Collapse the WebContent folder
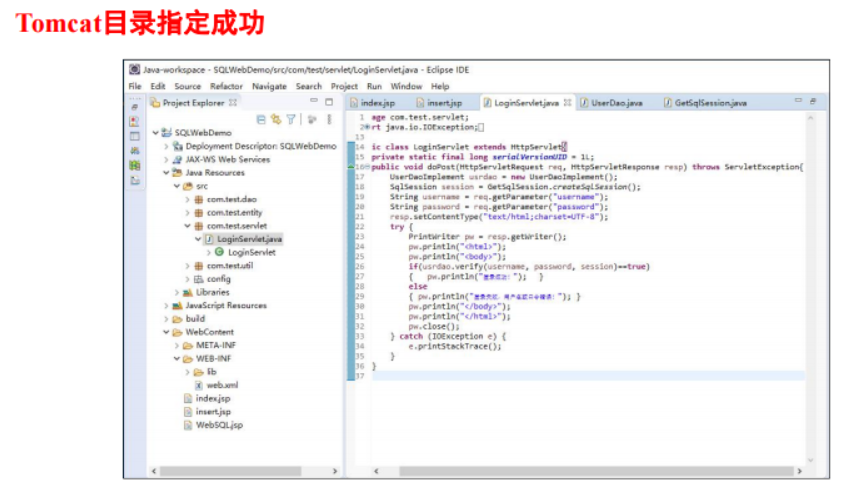This screenshot has width=841, height=486. [x=166, y=332]
